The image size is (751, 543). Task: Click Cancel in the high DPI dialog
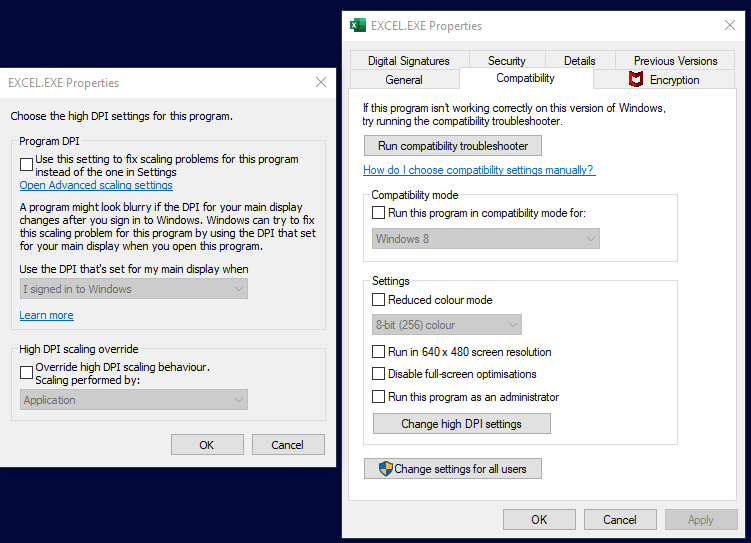pyautogui.click(x=288, y=445)
